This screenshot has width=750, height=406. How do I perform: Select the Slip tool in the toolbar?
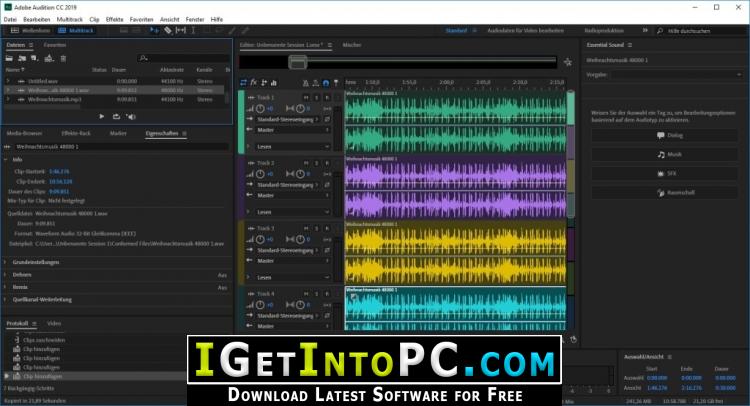click(181, 30)
